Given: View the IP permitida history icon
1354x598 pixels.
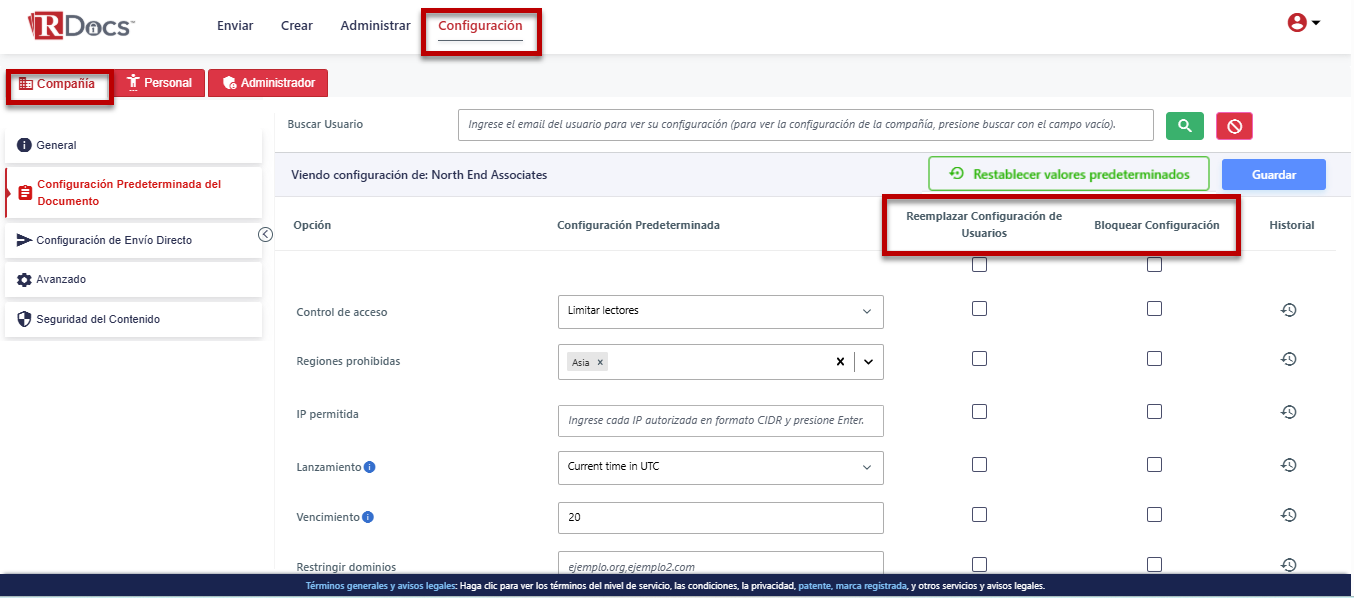Looking at the screenshot, I should [x=1289, y=412].
